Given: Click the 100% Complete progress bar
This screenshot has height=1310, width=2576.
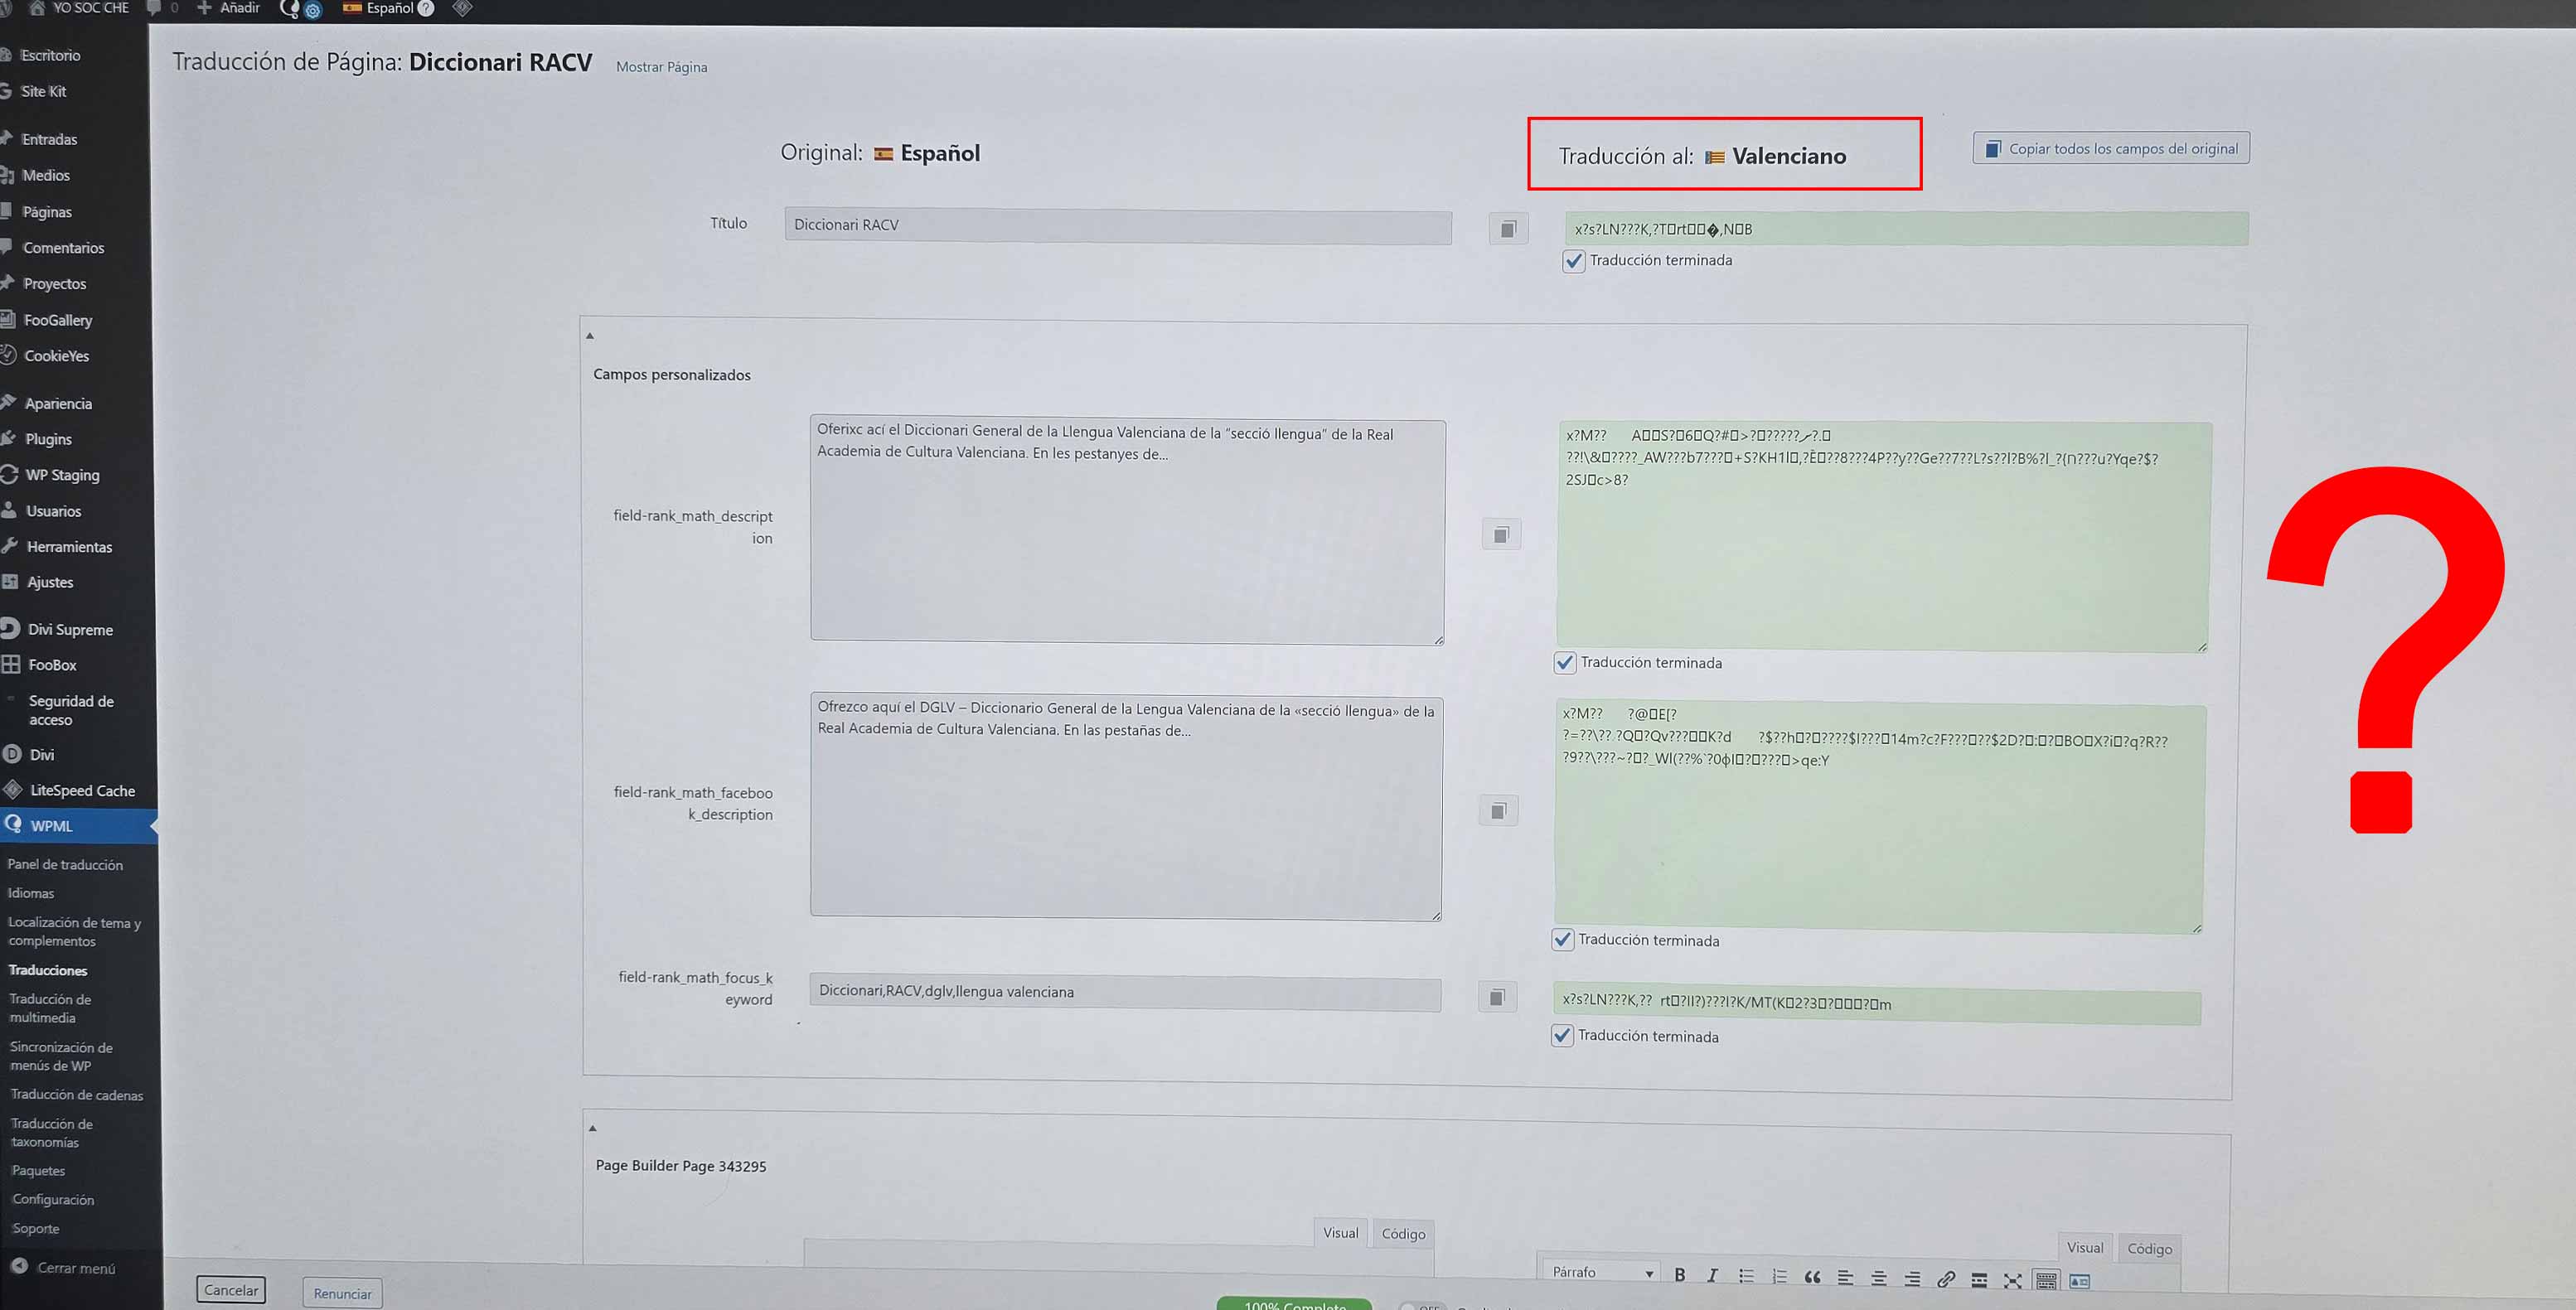Looking at the screenshot, I should point(1294,1304).
